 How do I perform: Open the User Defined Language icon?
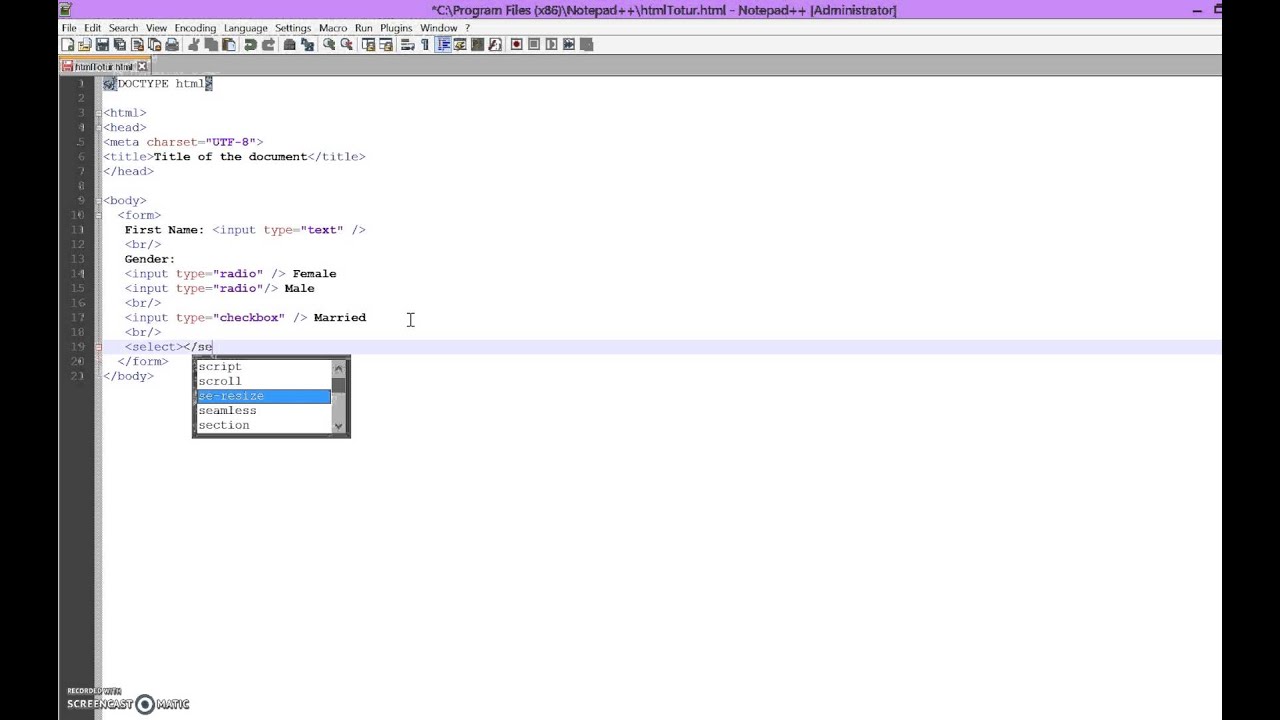[x=460, y=44]
